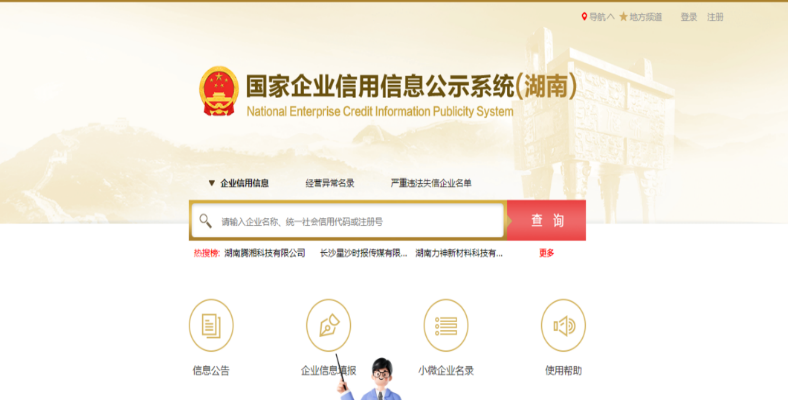Click the 信息公告 document icon
The width and height of the screenshot is (789, 401).
pos(211,325)
